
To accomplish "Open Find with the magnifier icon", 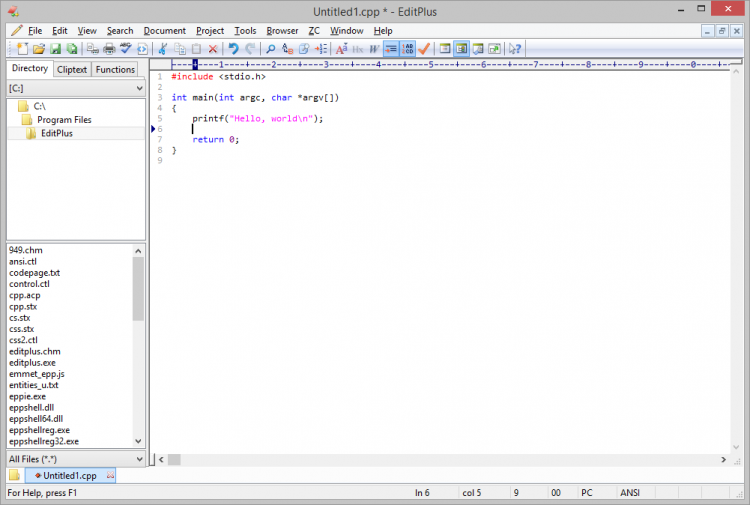I will [x=270, y=48].
